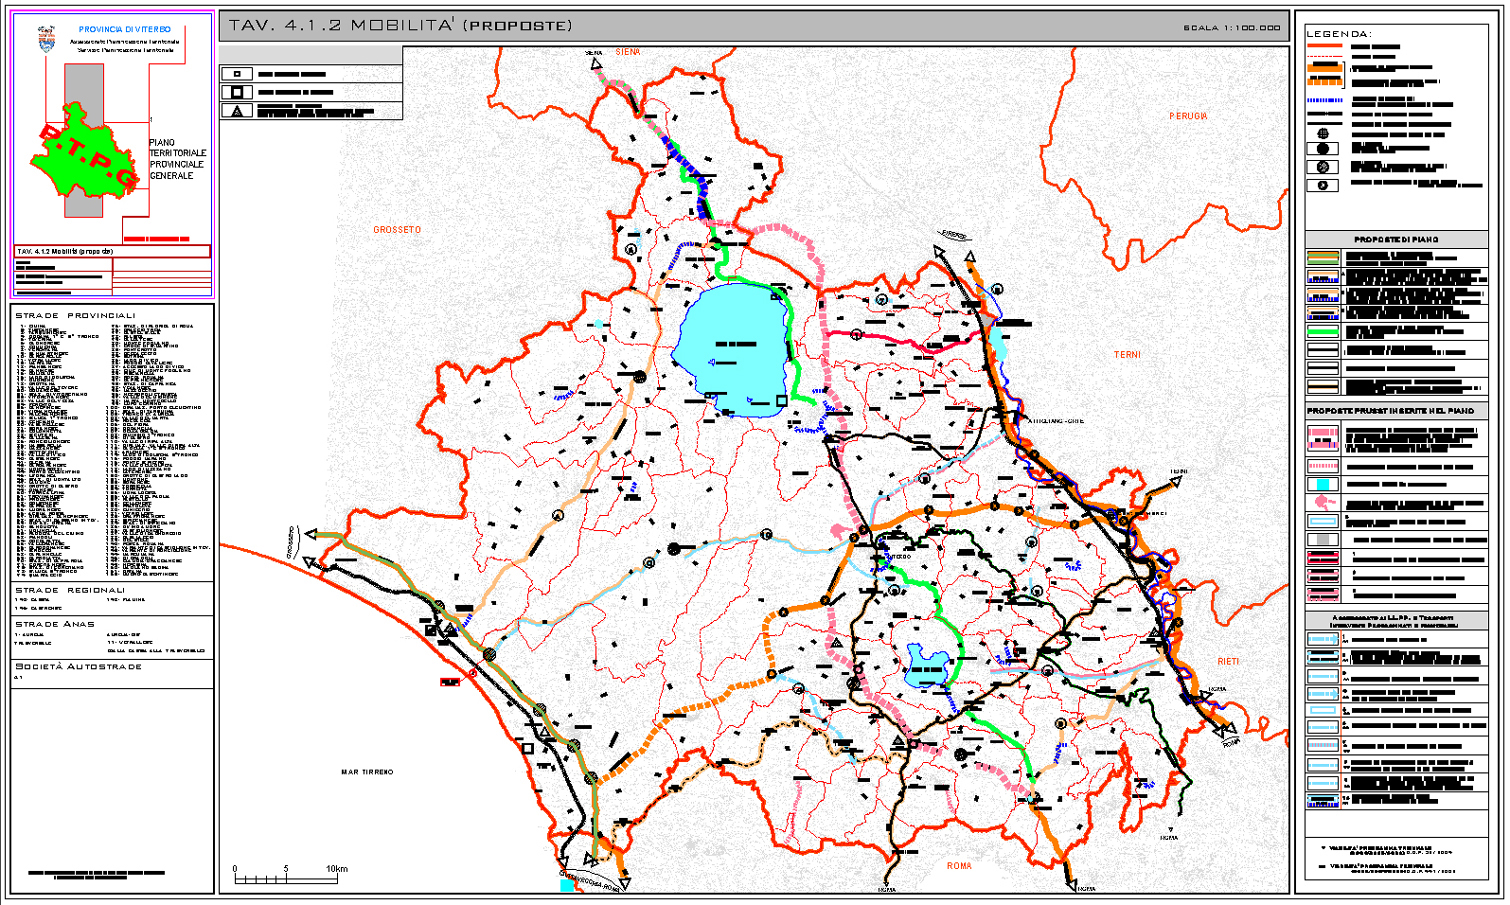
Task: Click the small square symbol in map key
Action: pos(237,74)
